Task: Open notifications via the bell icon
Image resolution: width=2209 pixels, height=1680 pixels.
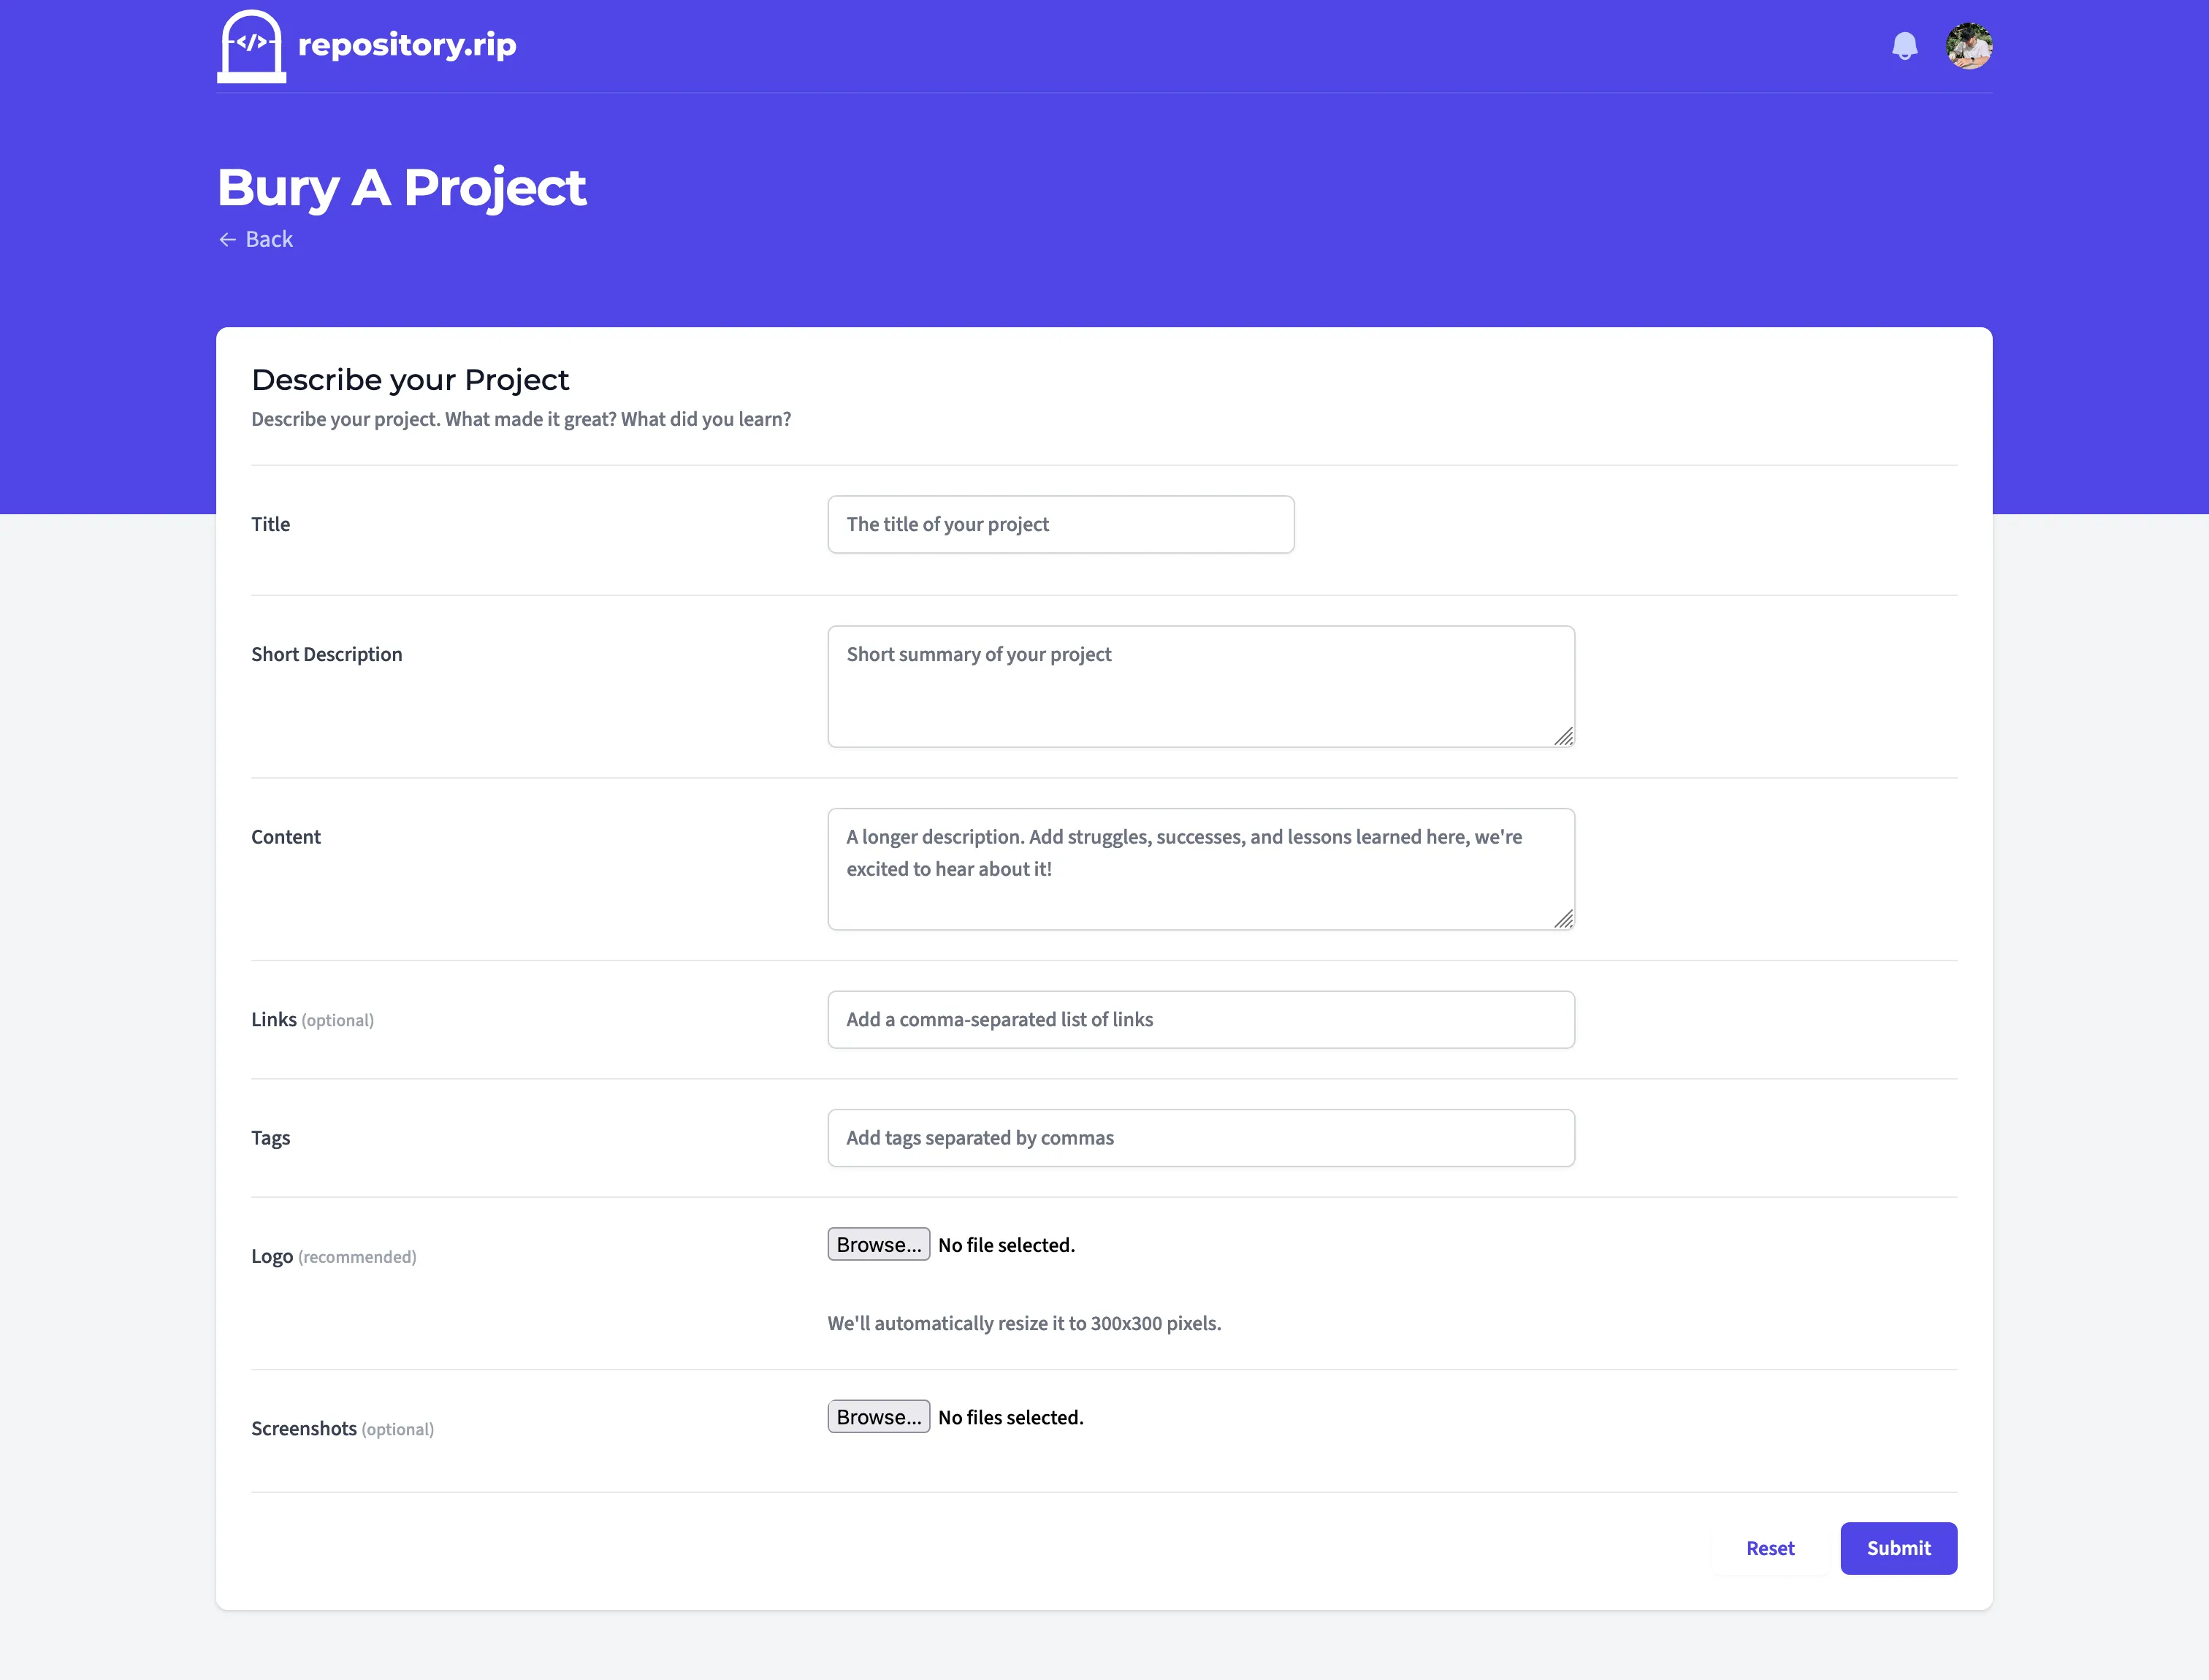Action: click(1904, 46)
